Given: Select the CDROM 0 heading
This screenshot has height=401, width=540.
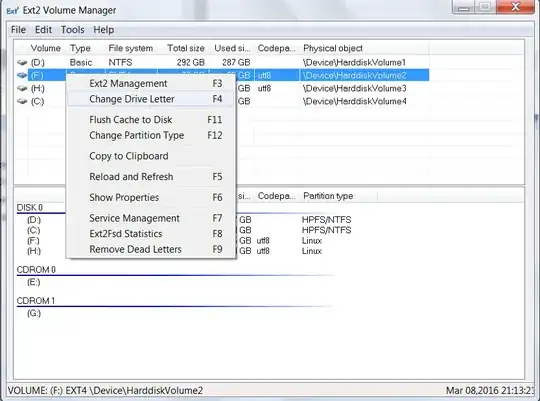Looking at the screenshot, I should (x=36, y=269).
